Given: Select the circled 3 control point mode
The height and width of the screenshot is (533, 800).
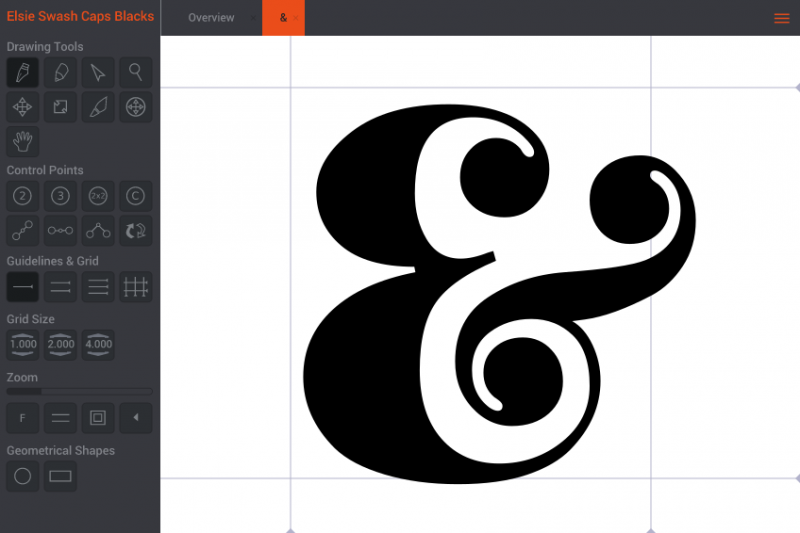Looking at the screenshot, I should click(x=60, y=196).
